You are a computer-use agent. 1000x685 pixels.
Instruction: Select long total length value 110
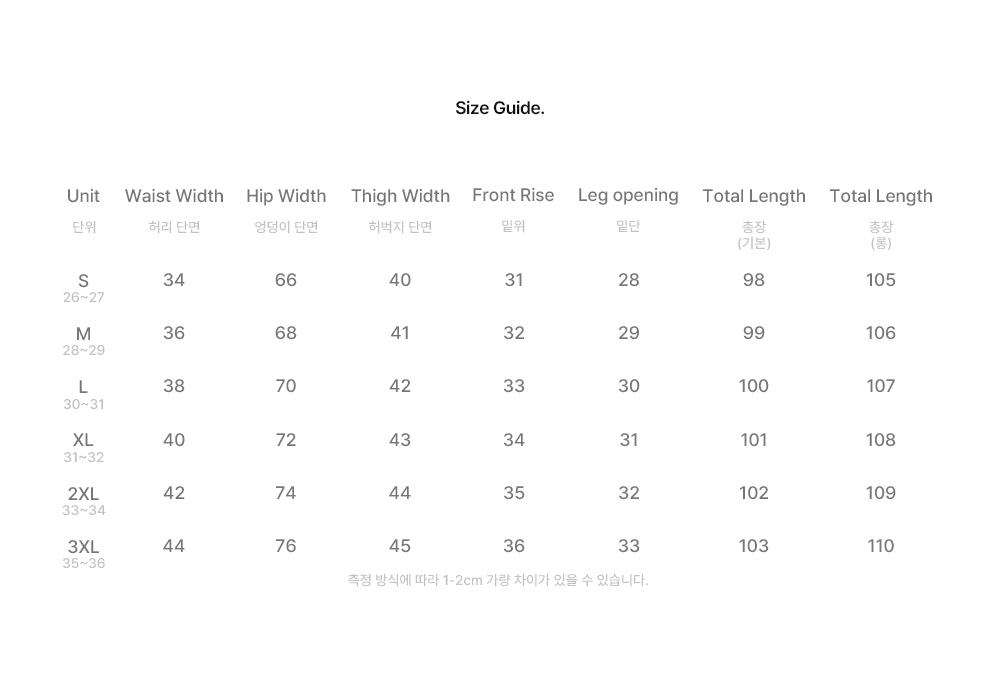point(881,546)
